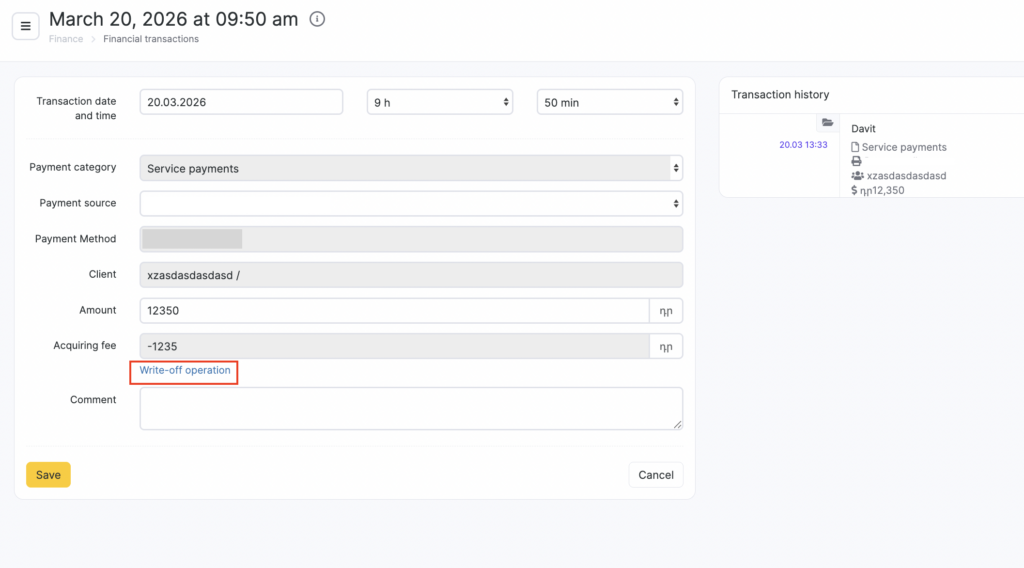Expand the Payment category dropdown
This screenshot has width=1024, height=568.
pos(411,168)
